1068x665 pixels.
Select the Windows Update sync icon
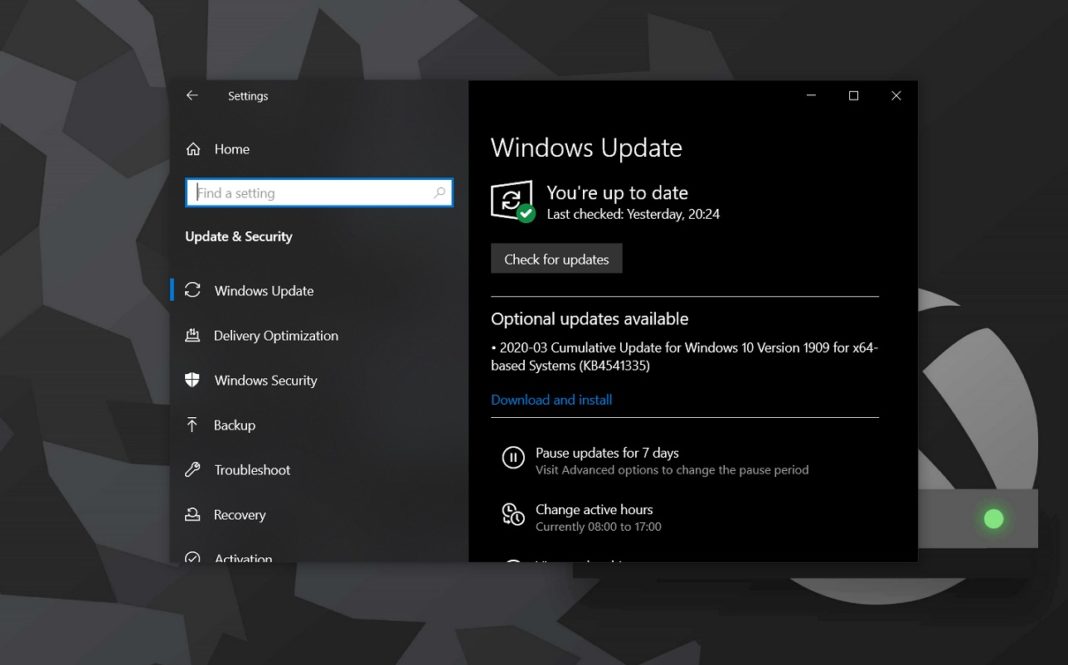coord(193,290)
